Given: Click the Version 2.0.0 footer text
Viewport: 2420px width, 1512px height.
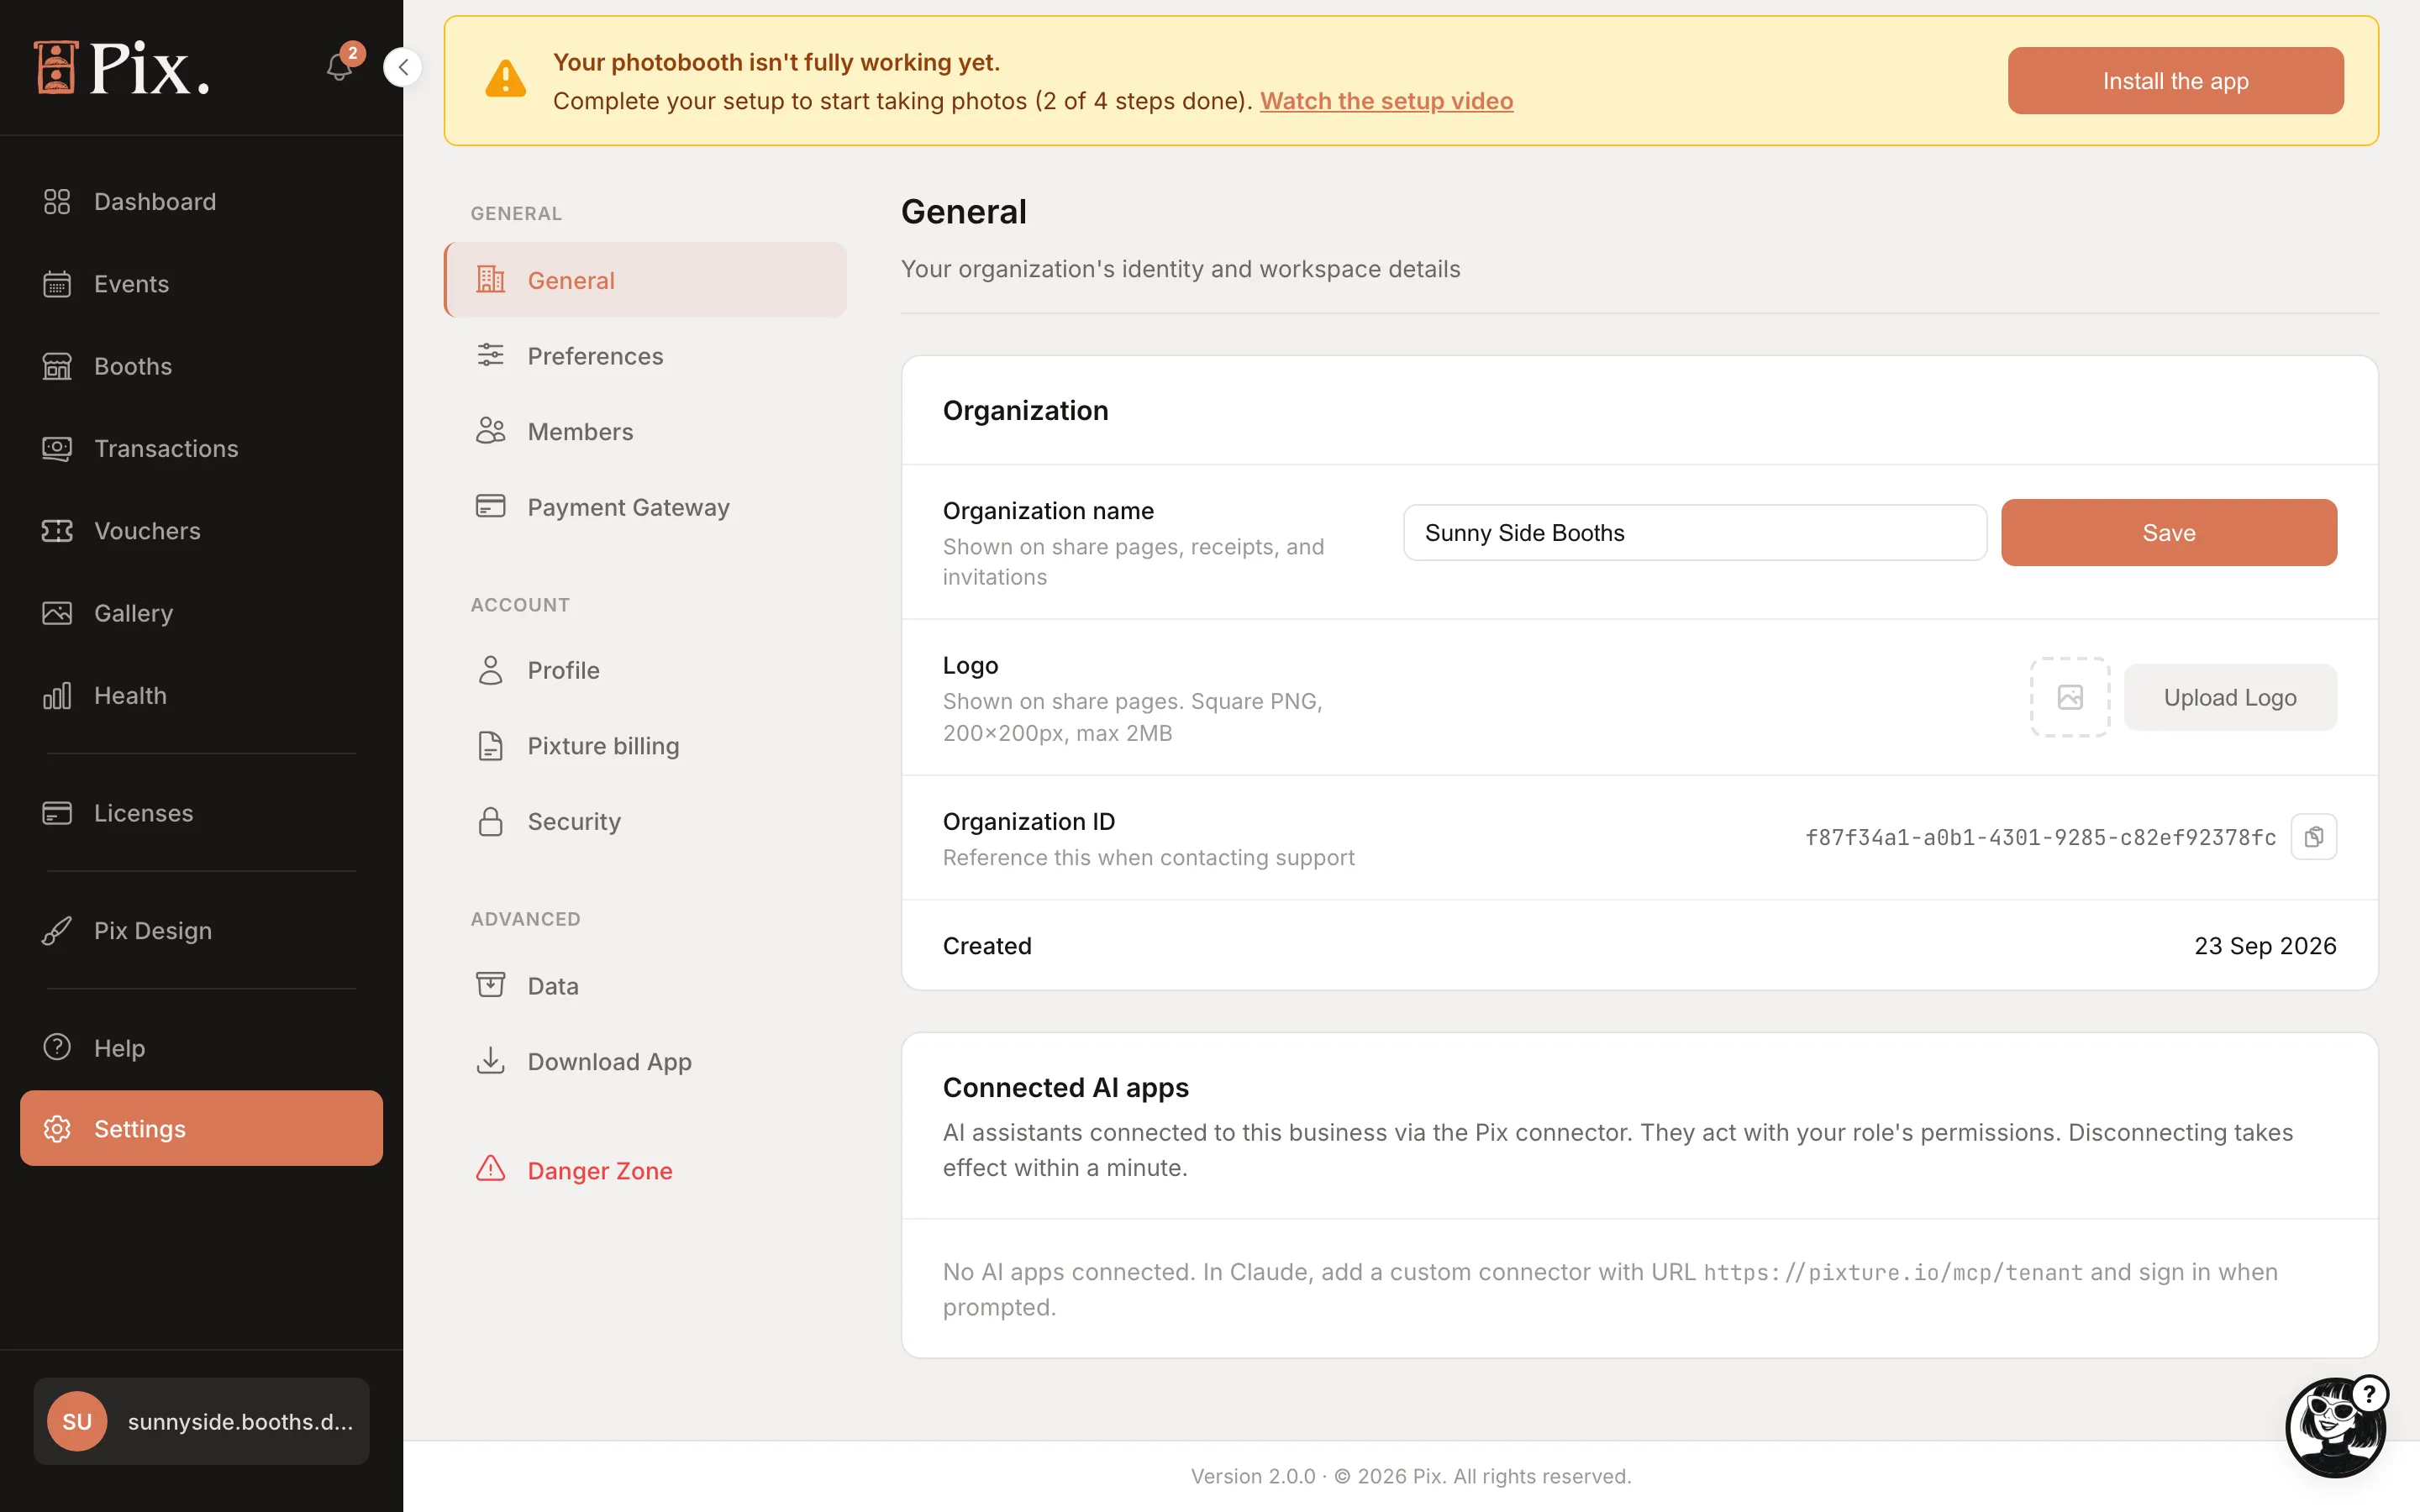Looking at the screenshot, I should (1253, 1476).
